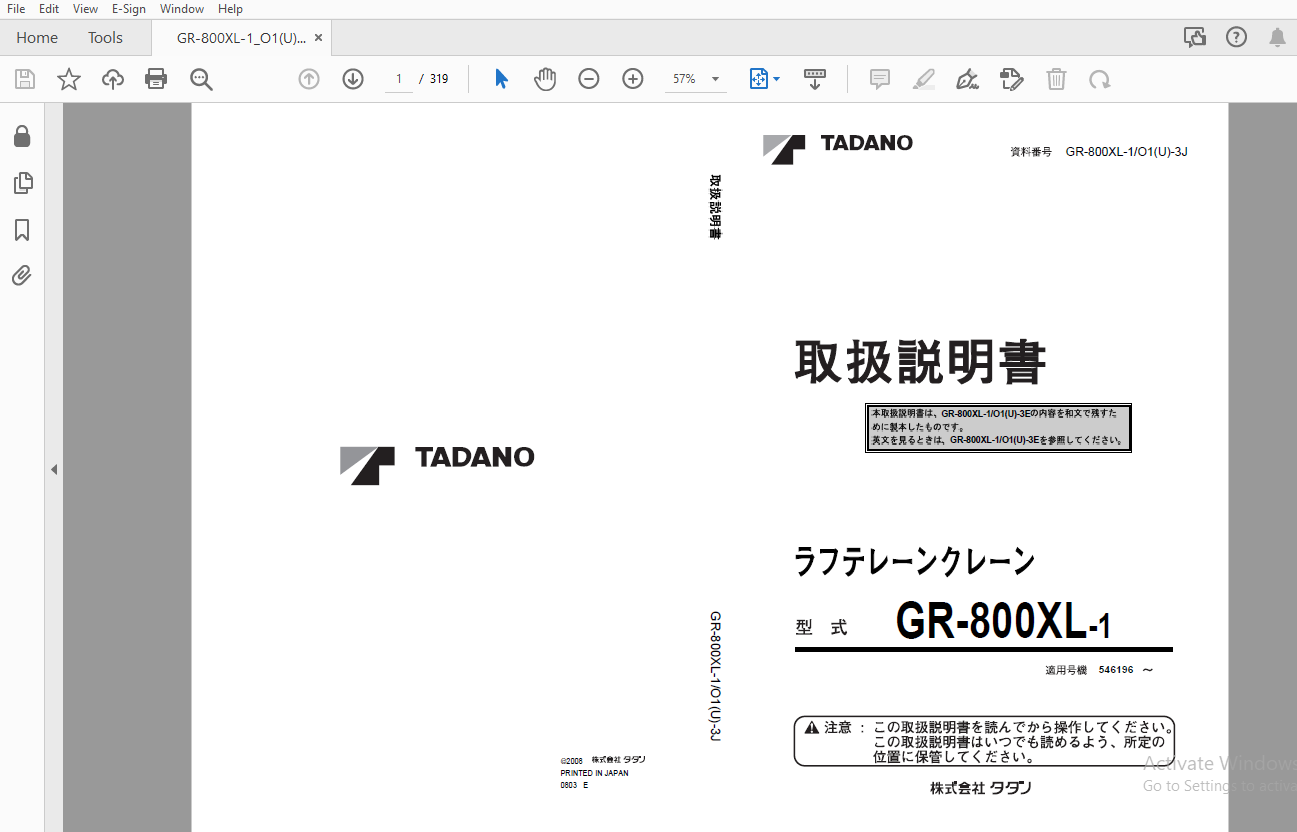Click the 取扱説明書 title text

click(x=920, y=362)
